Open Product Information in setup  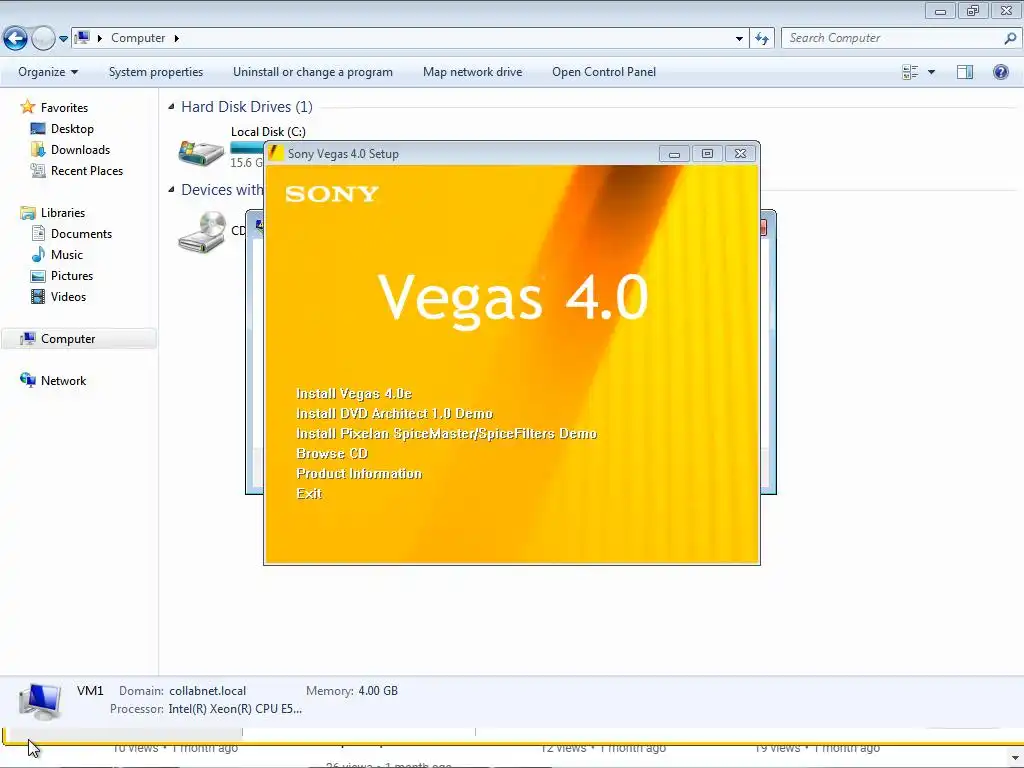coord(359,473)
